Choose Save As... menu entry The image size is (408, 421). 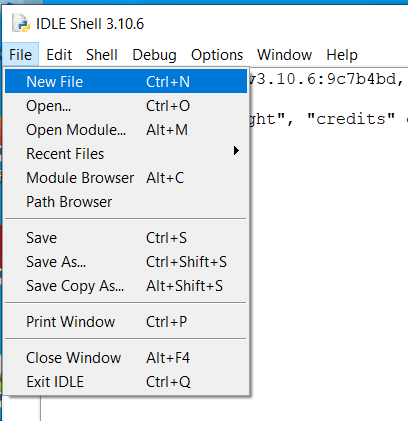coord(126,262)
